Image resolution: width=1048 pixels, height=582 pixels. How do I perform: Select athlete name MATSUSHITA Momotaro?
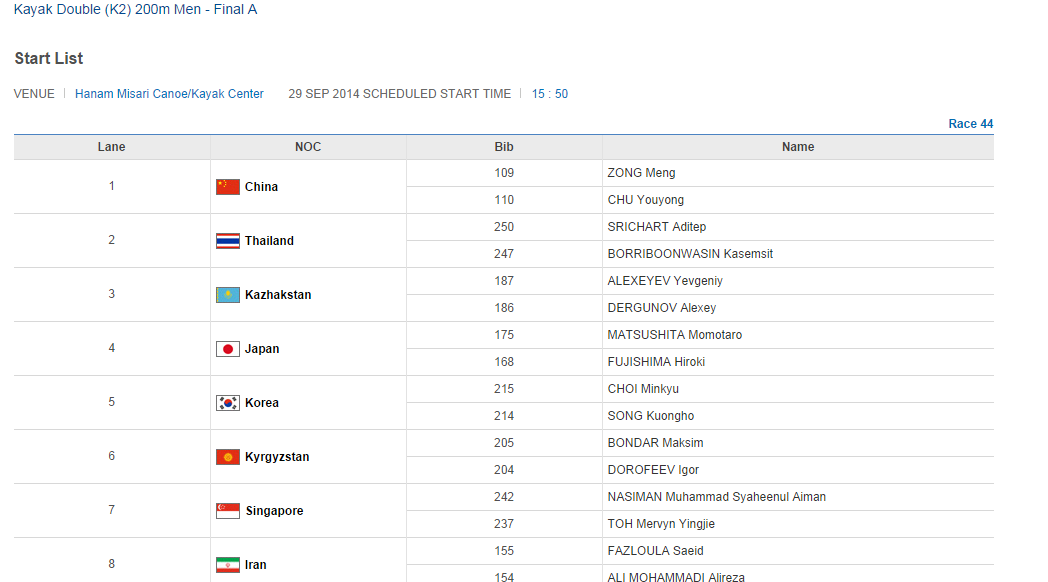[674, 335]
